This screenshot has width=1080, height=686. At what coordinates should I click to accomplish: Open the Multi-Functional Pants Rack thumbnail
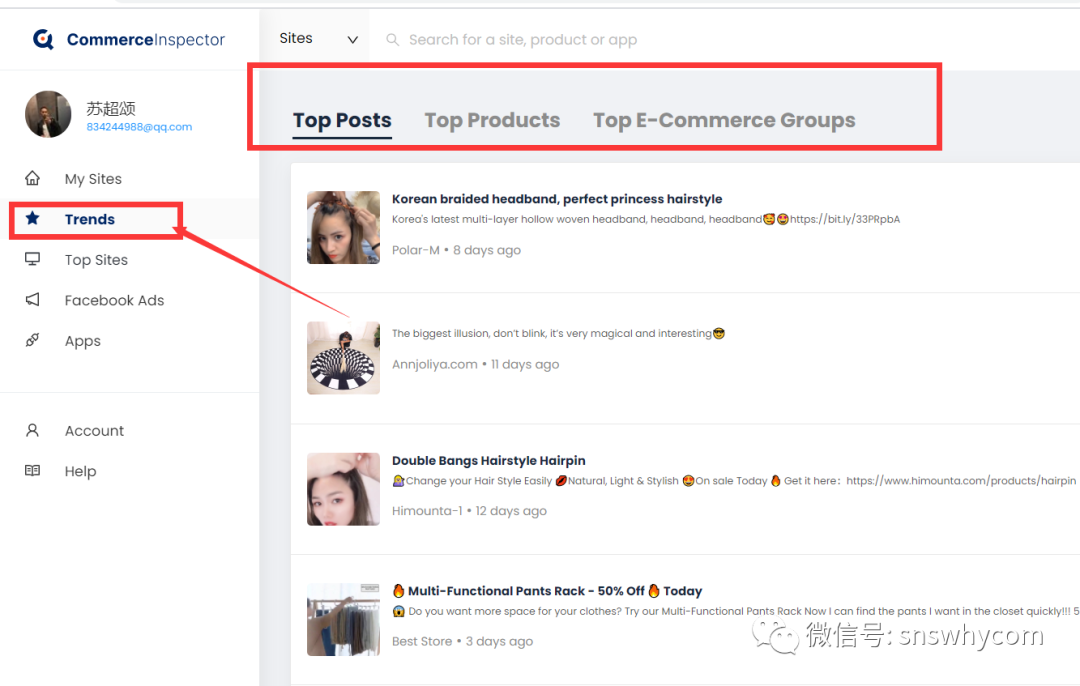pyautogui.click(x=343, y=619)
